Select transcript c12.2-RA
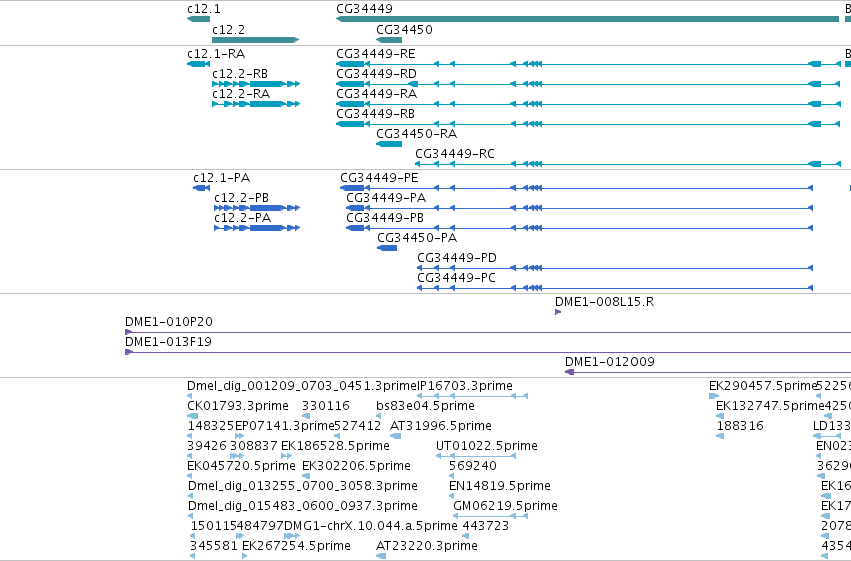The height and width of the screenshot is (561, 851). (256, 104)
